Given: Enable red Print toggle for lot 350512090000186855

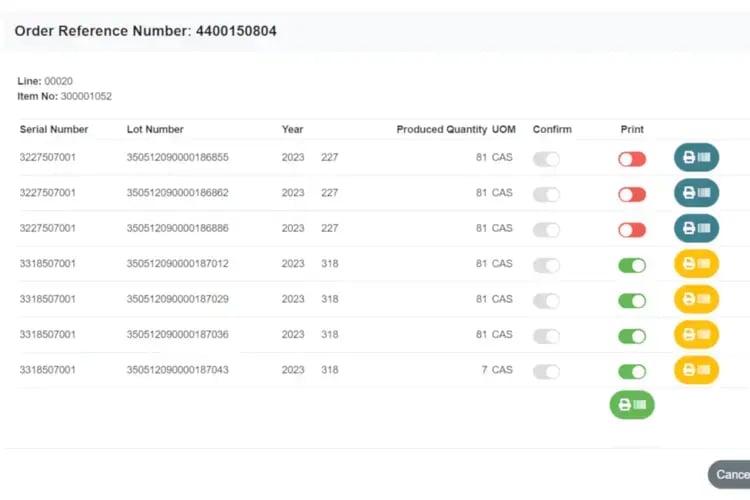Looking at the screenshot, I should (x=632, y=159).
